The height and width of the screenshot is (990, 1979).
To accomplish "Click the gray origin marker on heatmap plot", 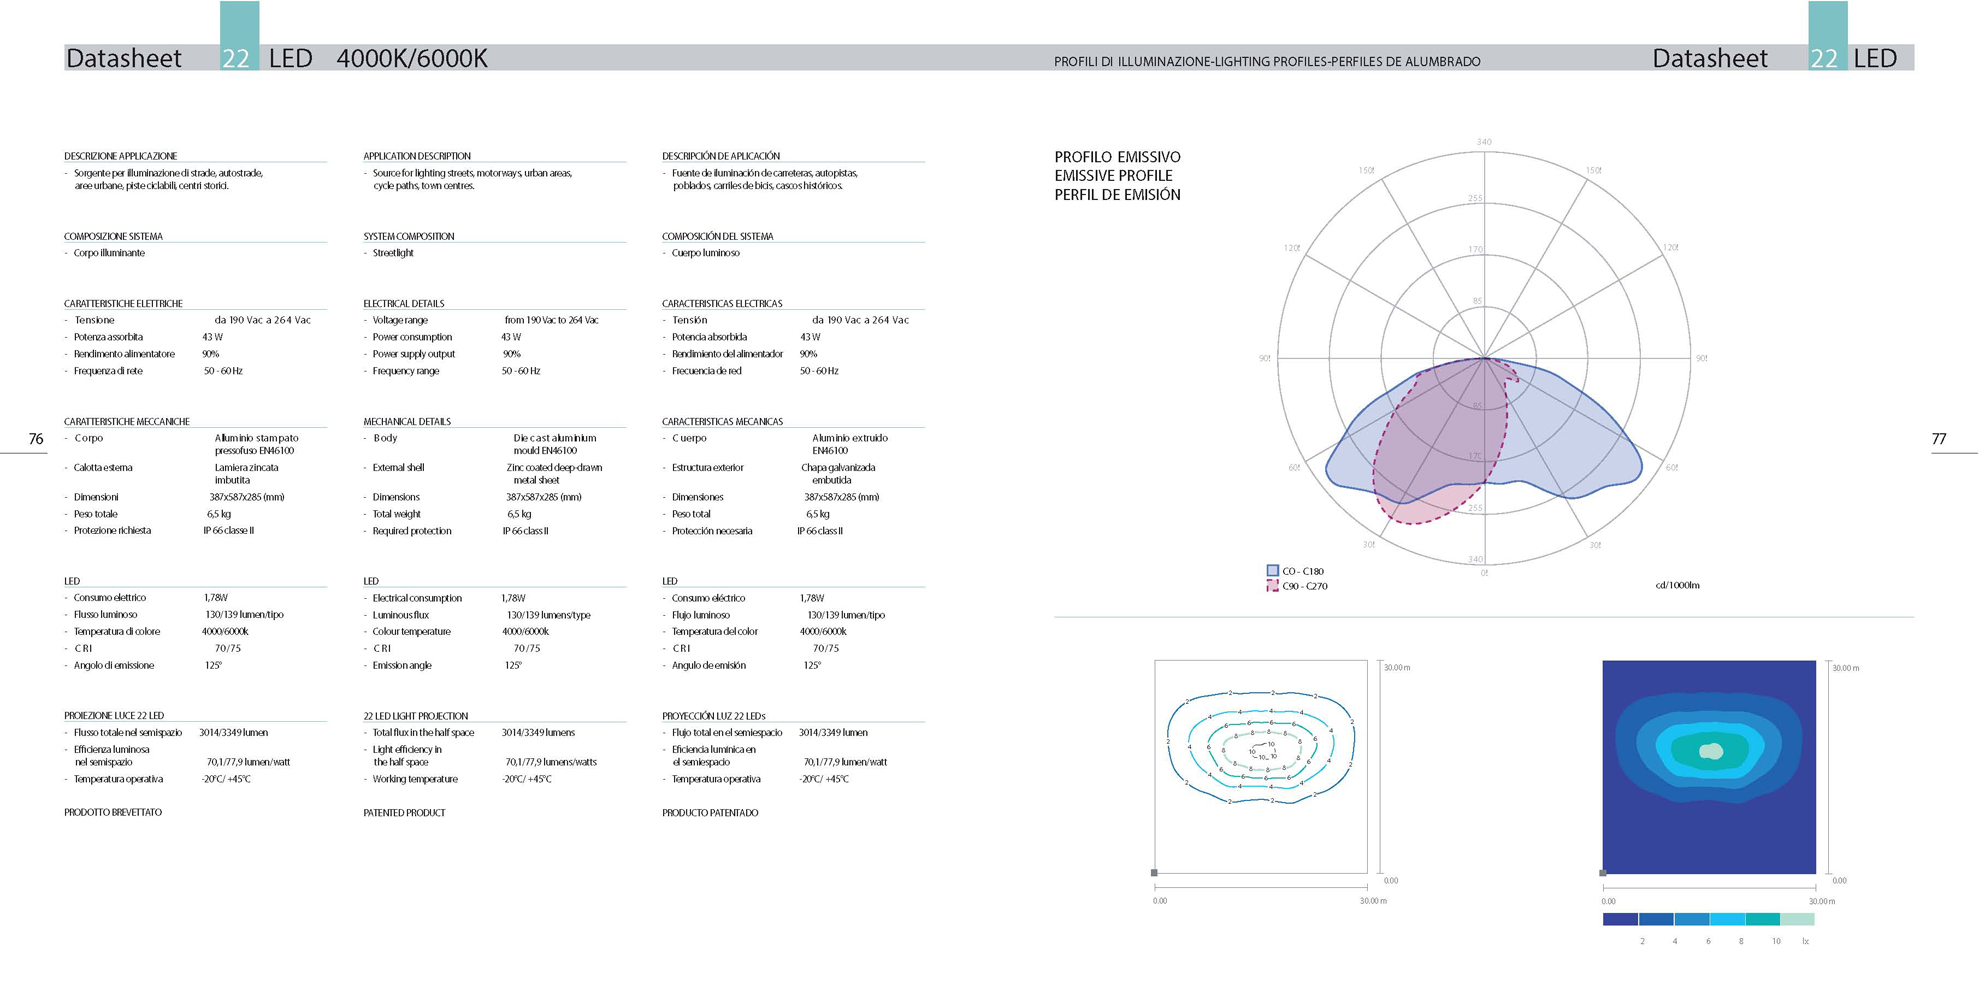I will point(1603,873).
